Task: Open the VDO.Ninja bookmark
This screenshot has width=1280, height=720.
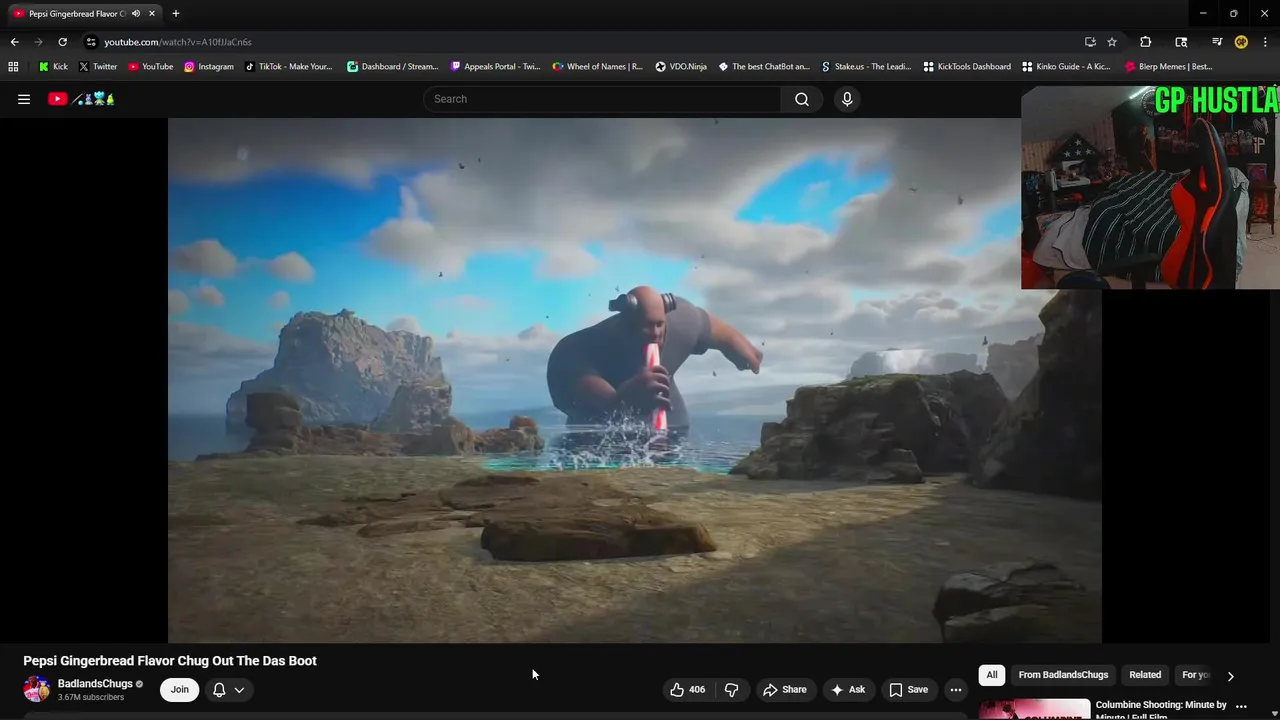Action: 681,67
